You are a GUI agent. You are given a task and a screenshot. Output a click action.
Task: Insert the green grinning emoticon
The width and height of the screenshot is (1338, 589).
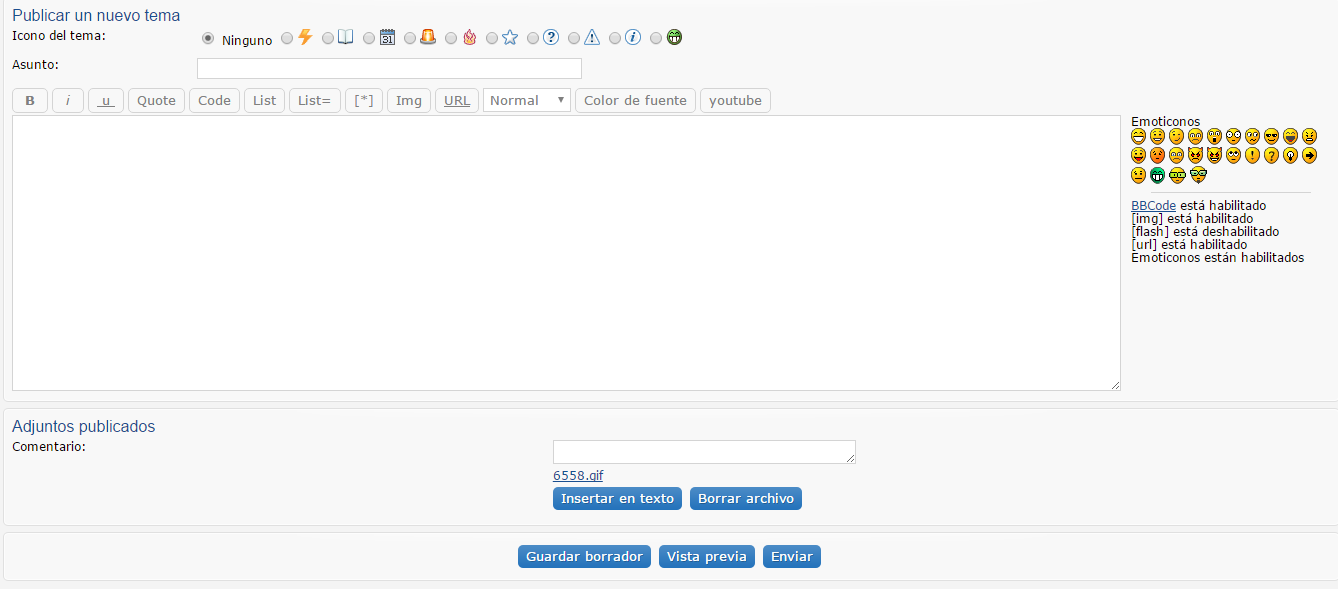1157,175
